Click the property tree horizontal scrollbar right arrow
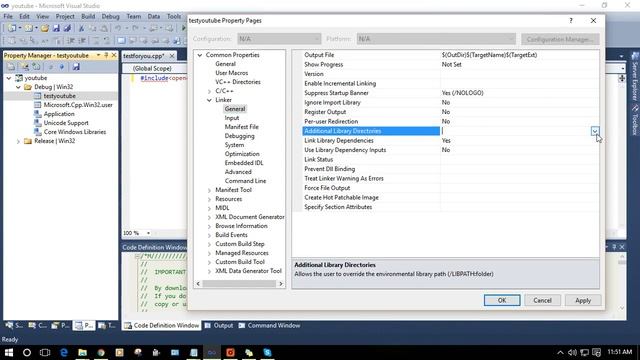Image resolution: width=640 pixels, height=360 pixels. point(280,284)
